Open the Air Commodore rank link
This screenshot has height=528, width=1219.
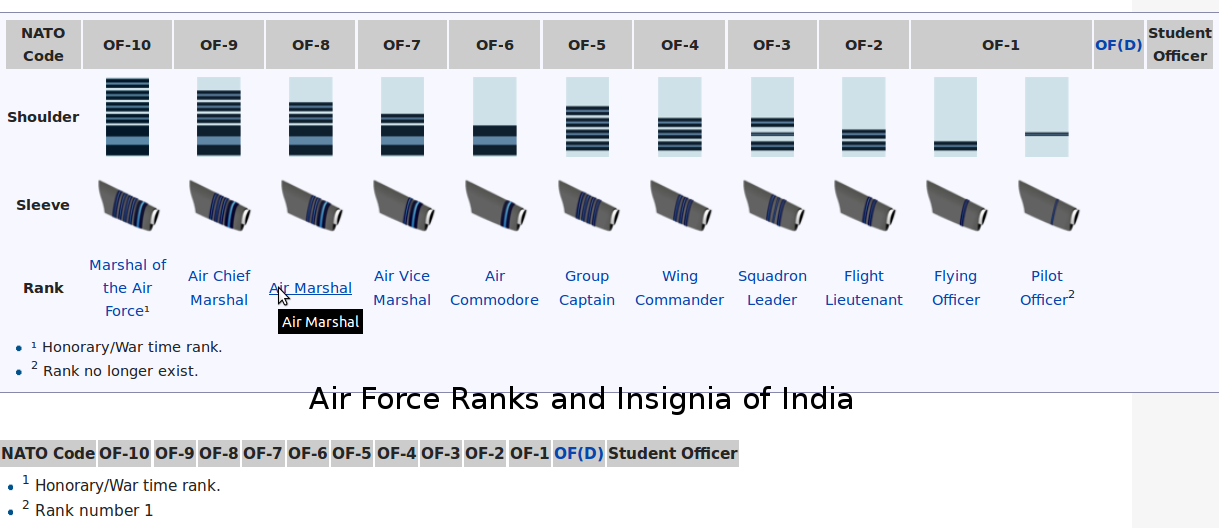point(494,288)
